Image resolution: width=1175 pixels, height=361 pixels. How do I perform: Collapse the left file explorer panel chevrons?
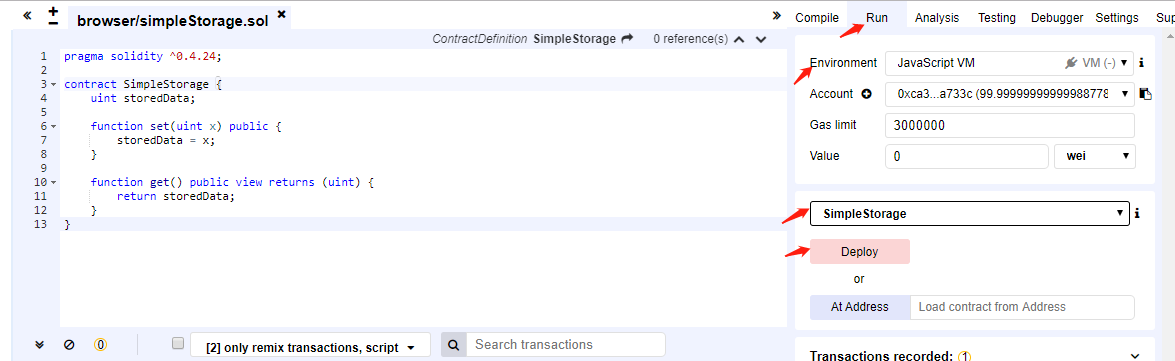(x=28, y=14)
